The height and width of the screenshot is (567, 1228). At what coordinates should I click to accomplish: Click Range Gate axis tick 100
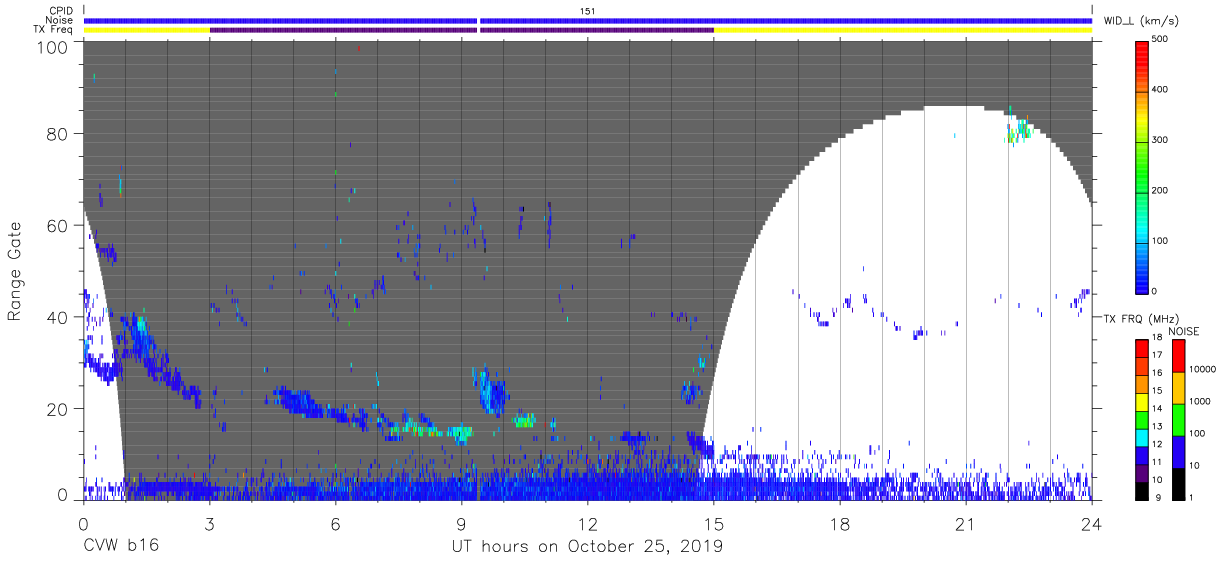click(52, 47)
